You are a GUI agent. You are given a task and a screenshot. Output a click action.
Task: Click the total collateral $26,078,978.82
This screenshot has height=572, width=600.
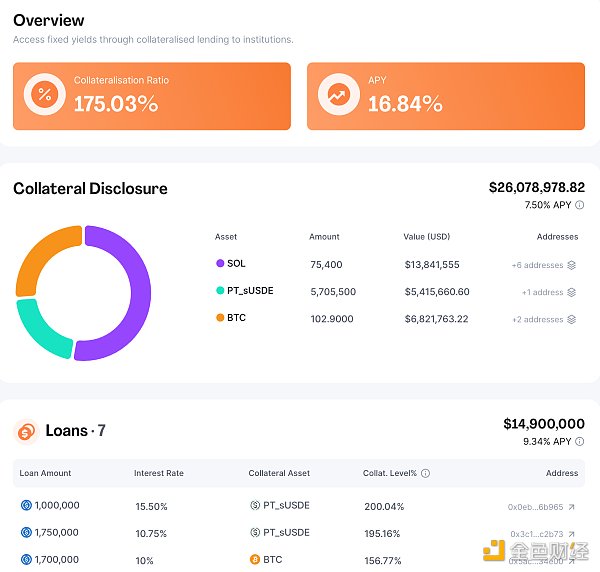click(x=537, y=187)
